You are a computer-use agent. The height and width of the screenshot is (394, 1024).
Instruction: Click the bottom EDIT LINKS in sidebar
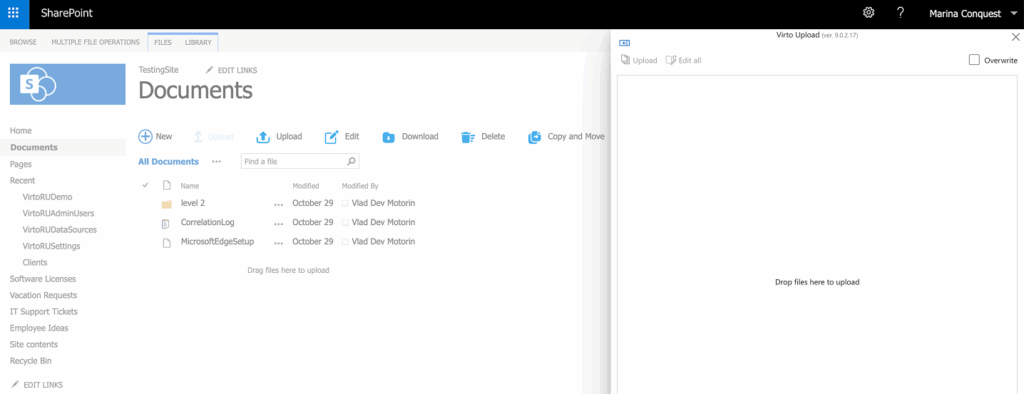coord(37,385)
